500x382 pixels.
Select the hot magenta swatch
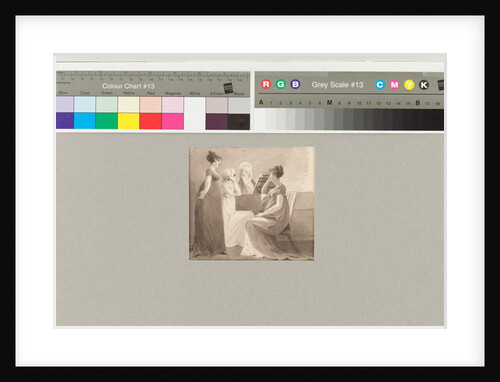[173, 121]
